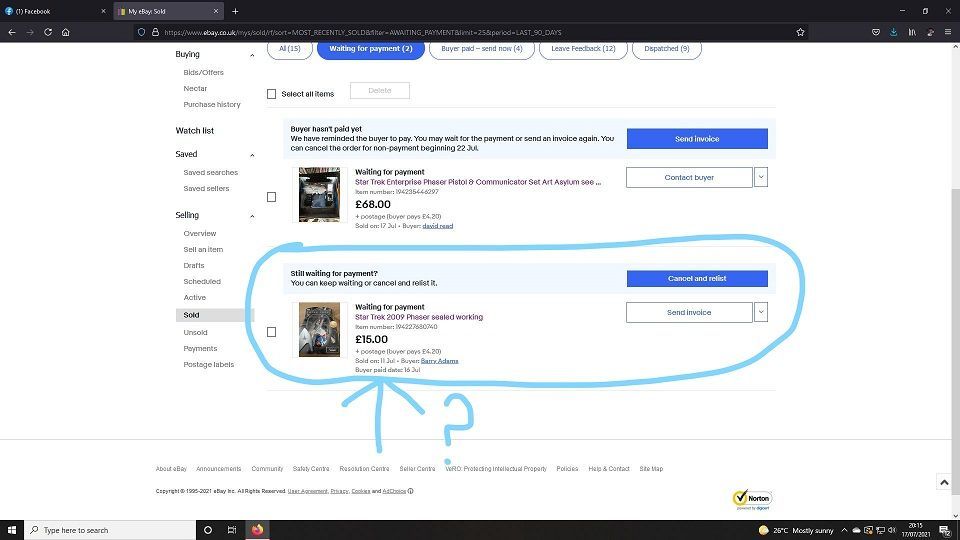Open the Windows Start menu

[x=12, y=530]
